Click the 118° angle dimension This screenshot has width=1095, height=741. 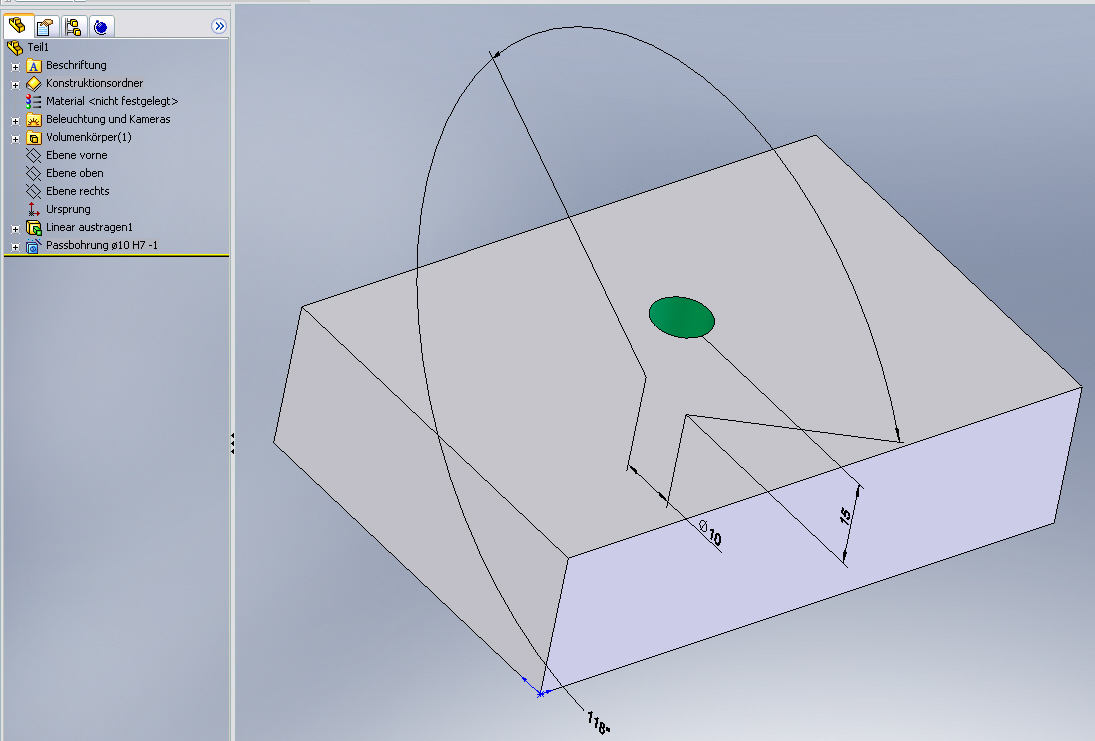598,723
